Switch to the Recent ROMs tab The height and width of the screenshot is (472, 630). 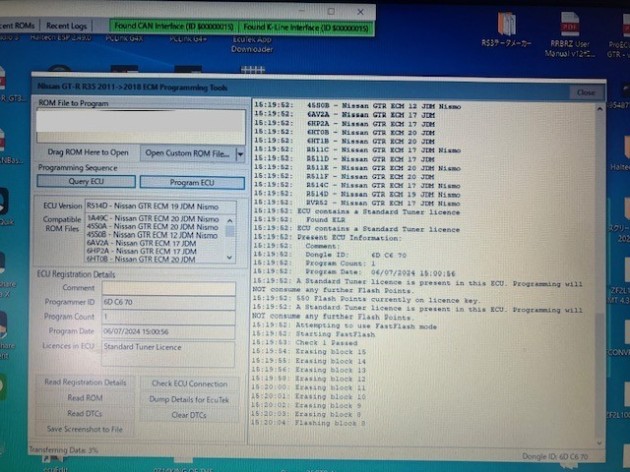[x=17, y=26]
